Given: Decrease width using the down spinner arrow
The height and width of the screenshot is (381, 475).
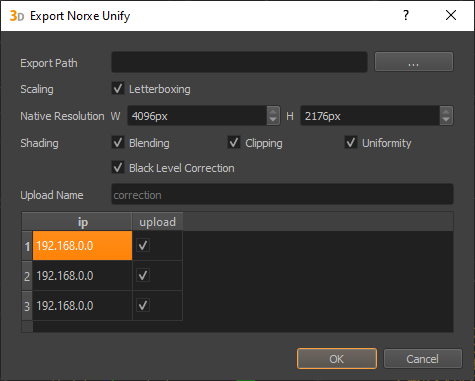Looking at the screenshot, I should click(x=273, y=120).
